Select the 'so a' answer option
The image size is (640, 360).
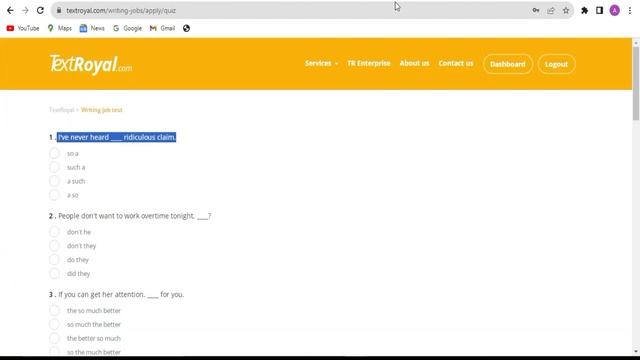coord(54,153)
